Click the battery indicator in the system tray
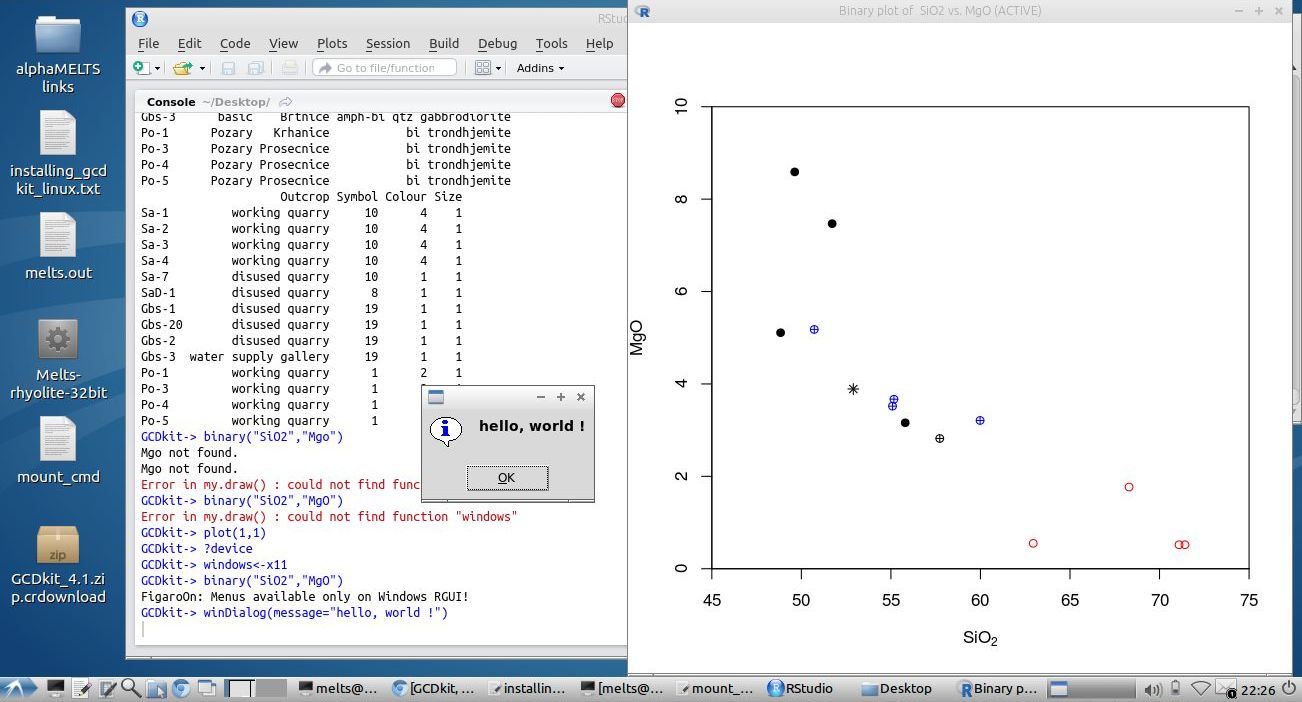Screen dimensions: 1302x702 tap(1176, 688)
